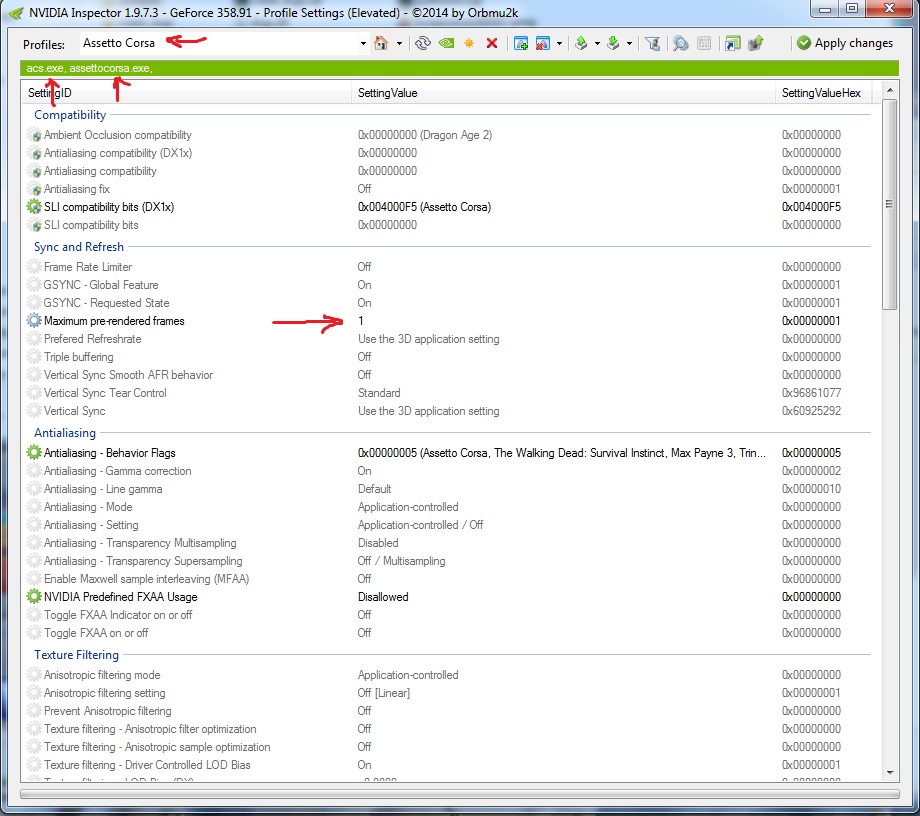Image resolution: width=920 pixels, height=816 pixels.
Task: Select the Maximum pre-rendered frames row
Action: pos(114,321)
